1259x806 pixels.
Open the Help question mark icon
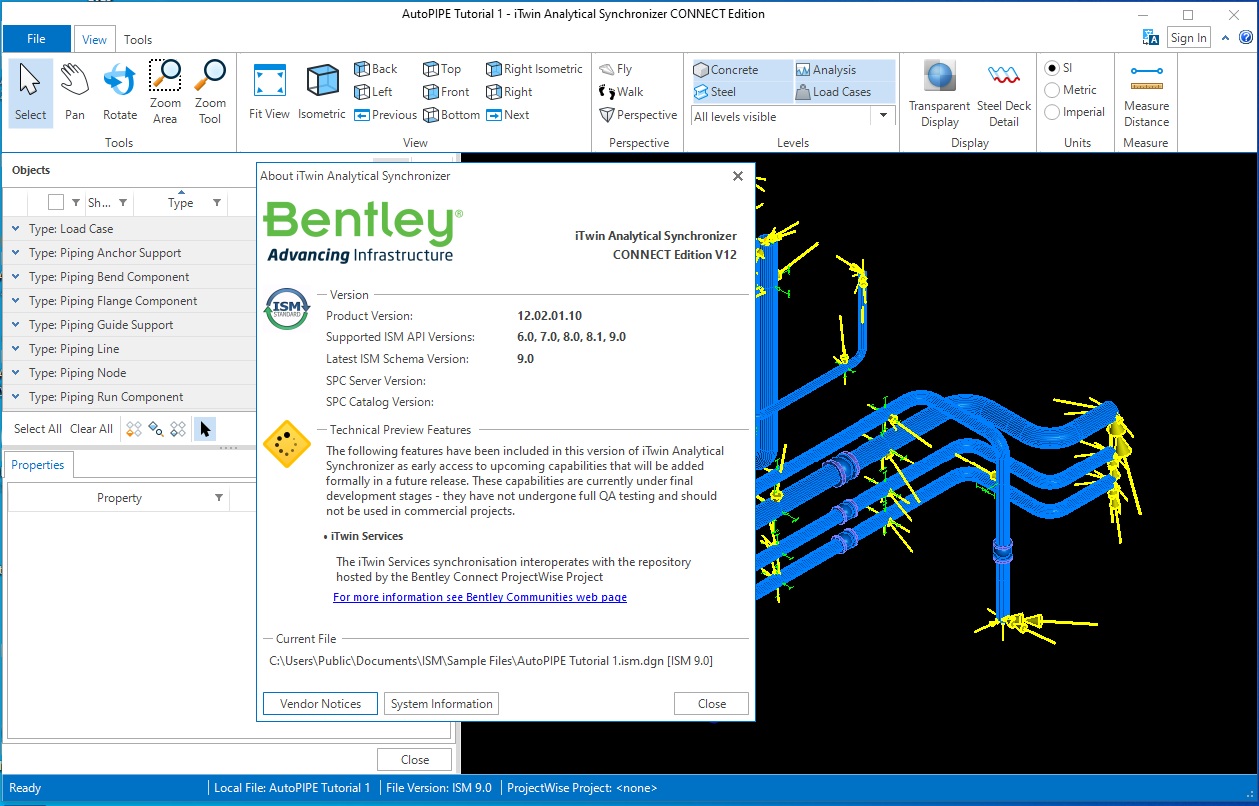click(x=1246, y=37)
